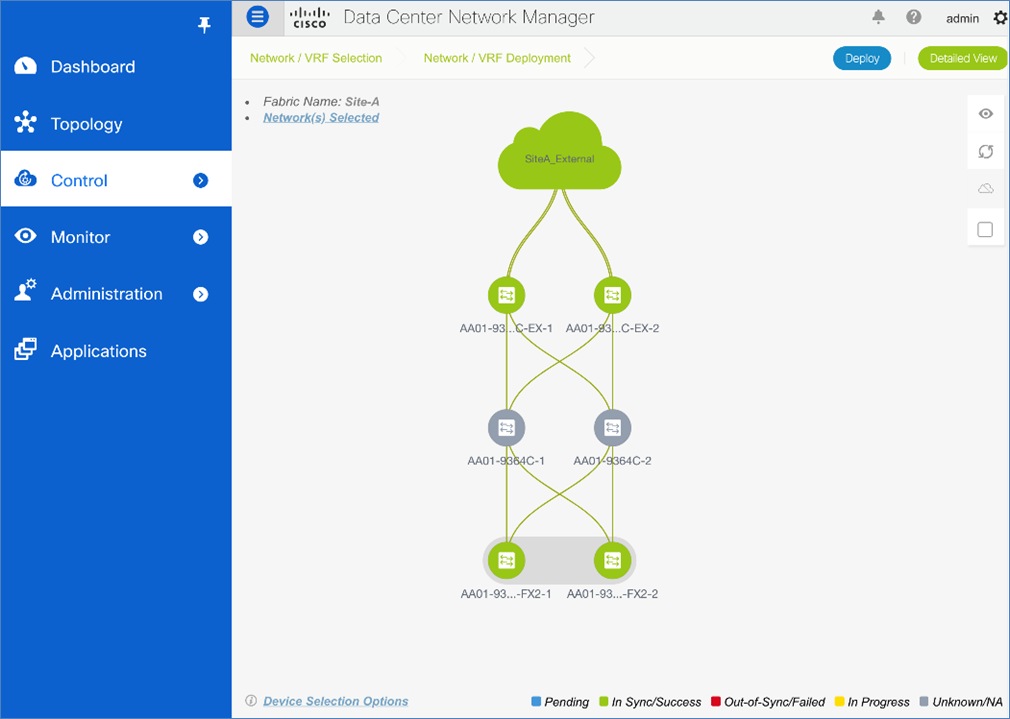Click the red Out-of-Sync/Failed legend swatch
The width and height of the screenshot is (1010, 719).
click(x=716, y=701)
